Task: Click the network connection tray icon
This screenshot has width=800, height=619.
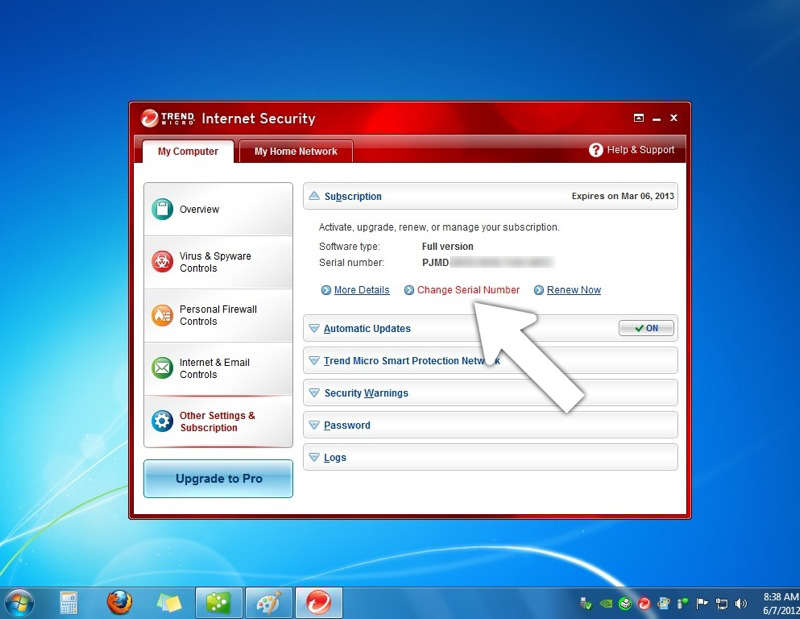Action: (x=721, y=604)
